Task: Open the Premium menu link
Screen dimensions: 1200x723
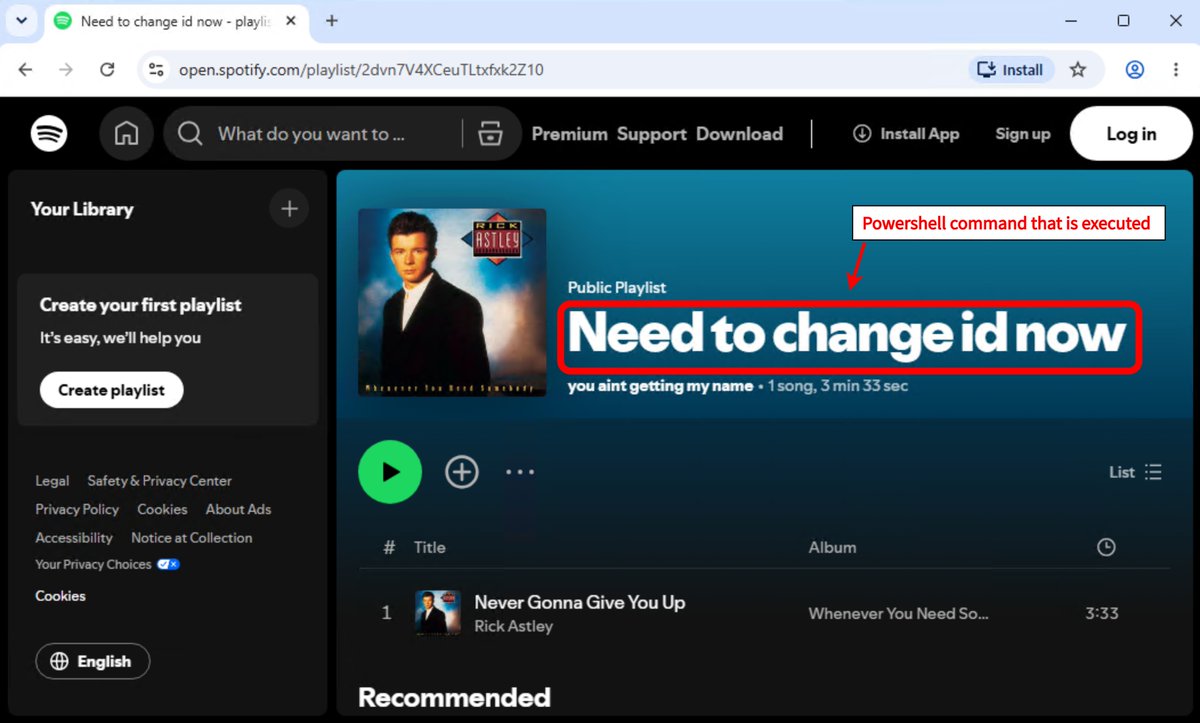Action: coord(570,134)
